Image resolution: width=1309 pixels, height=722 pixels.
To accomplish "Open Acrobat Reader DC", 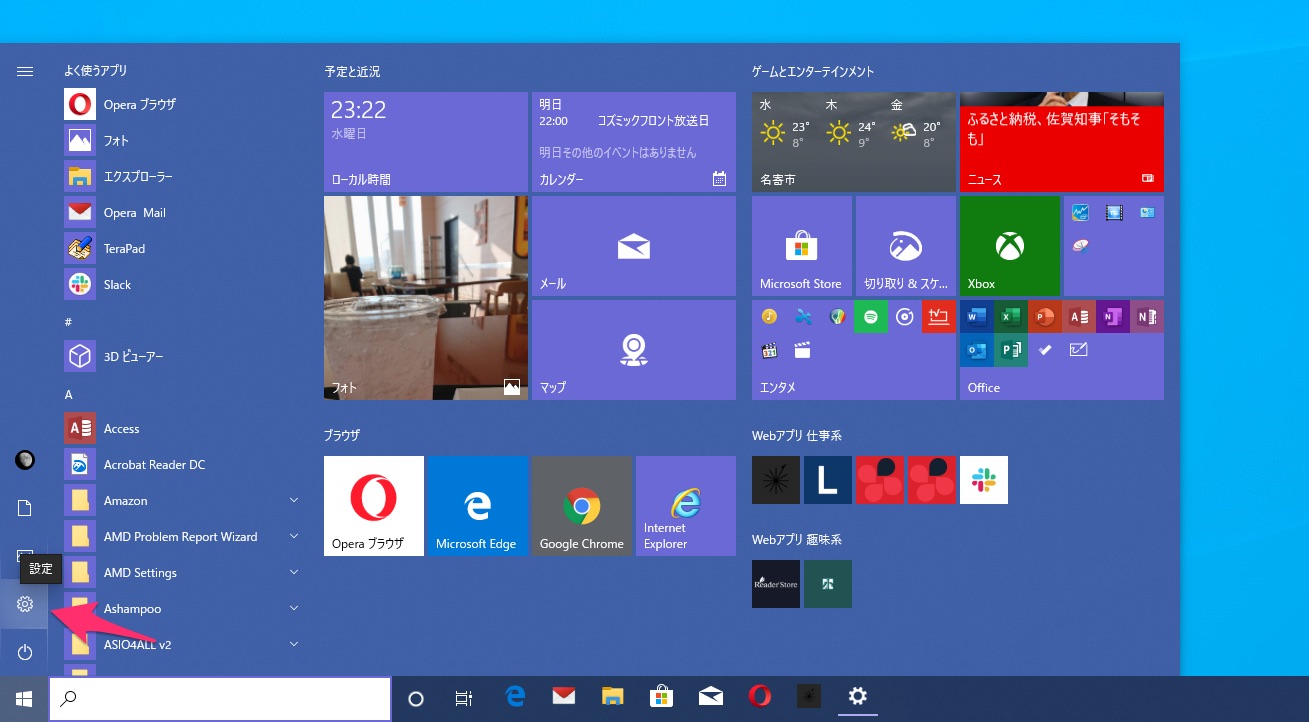I will pyautogui.click(x=180, y=464).
